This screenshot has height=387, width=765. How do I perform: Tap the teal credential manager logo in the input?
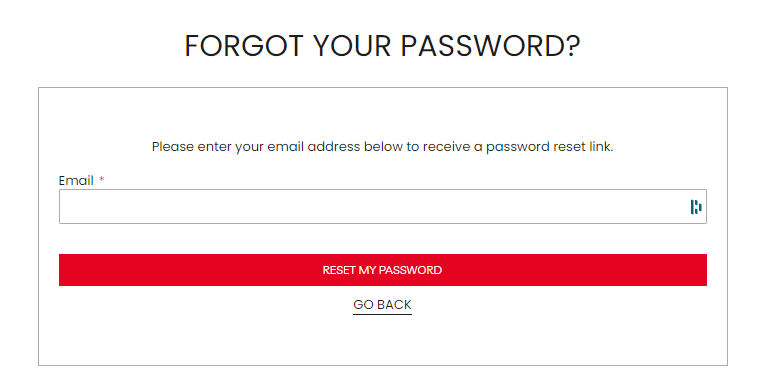696,207
